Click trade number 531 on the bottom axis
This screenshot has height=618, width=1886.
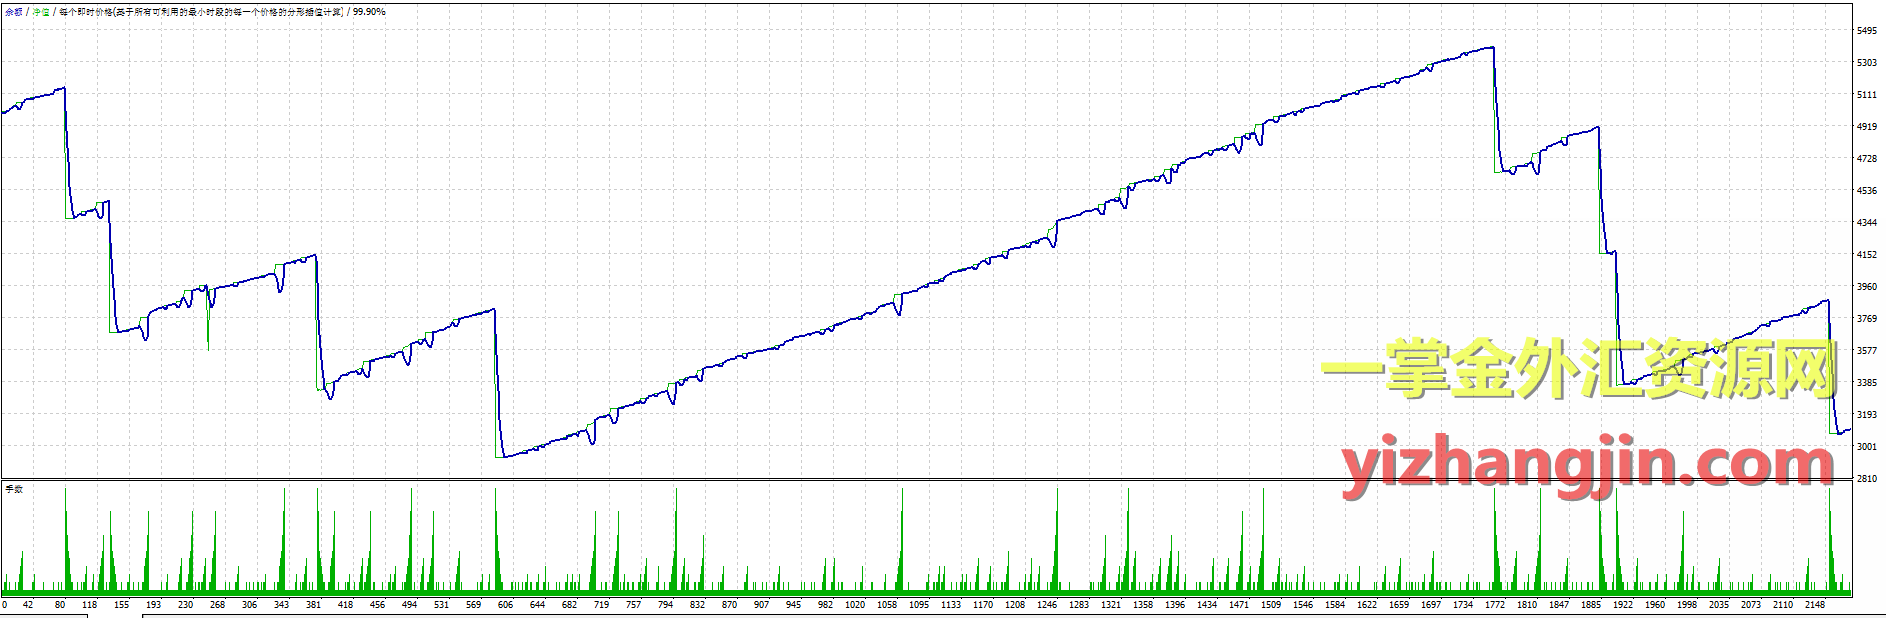[441, 605]
